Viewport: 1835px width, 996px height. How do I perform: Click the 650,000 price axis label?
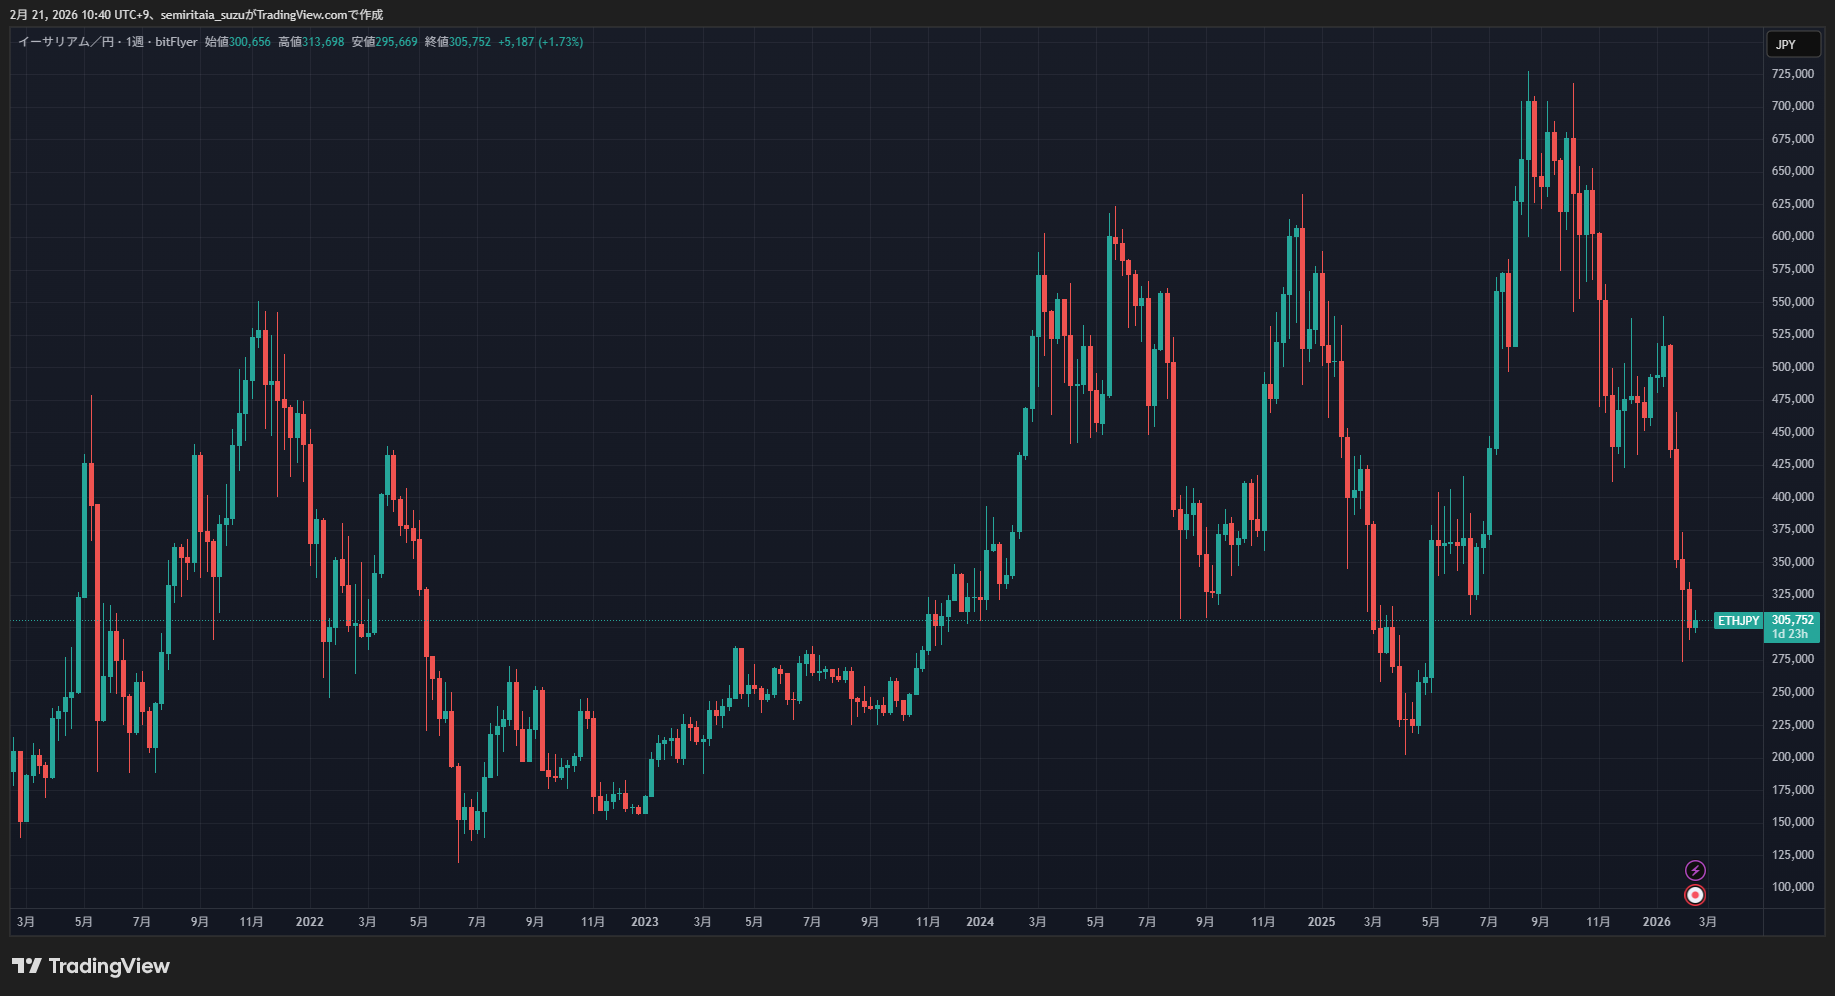[x=1793, y=171]
